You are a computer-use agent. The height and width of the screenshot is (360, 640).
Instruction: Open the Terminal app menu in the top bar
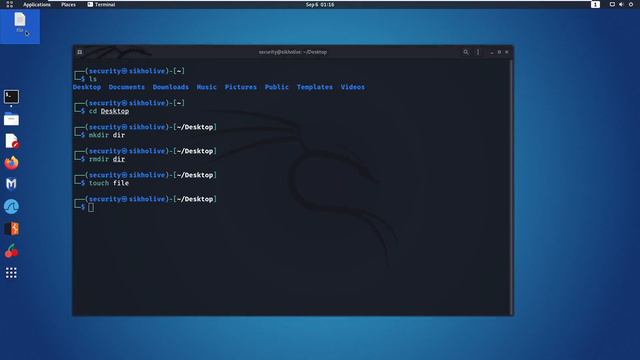coord(101,4)
